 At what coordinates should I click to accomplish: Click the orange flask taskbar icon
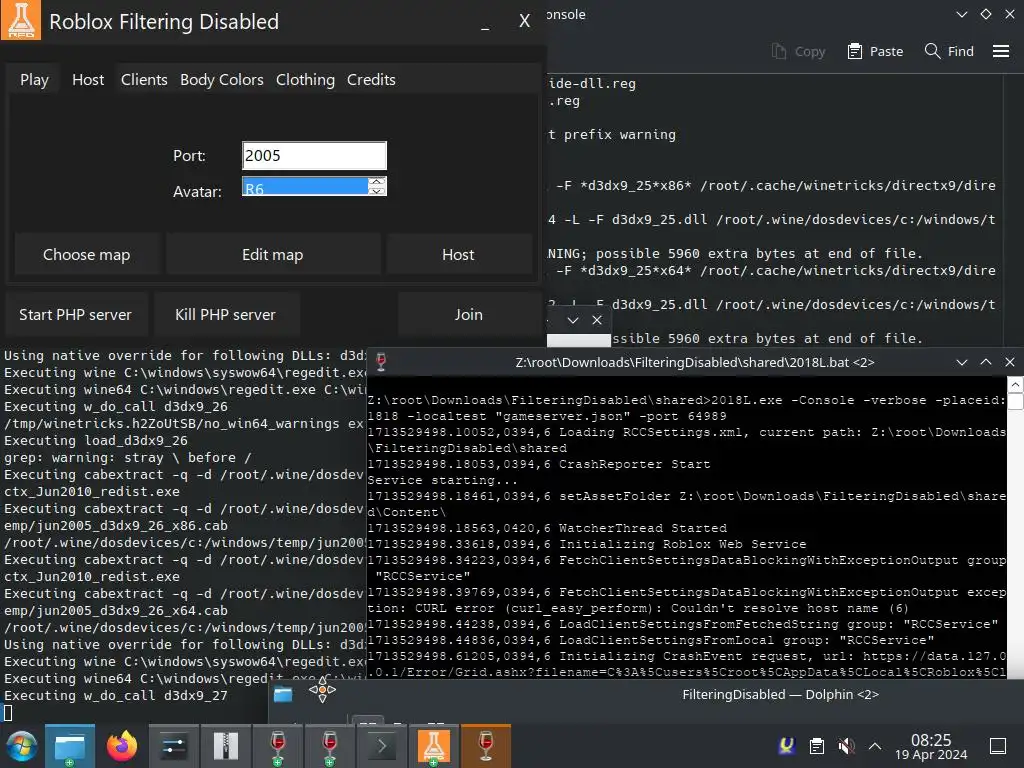click(434, 746)
